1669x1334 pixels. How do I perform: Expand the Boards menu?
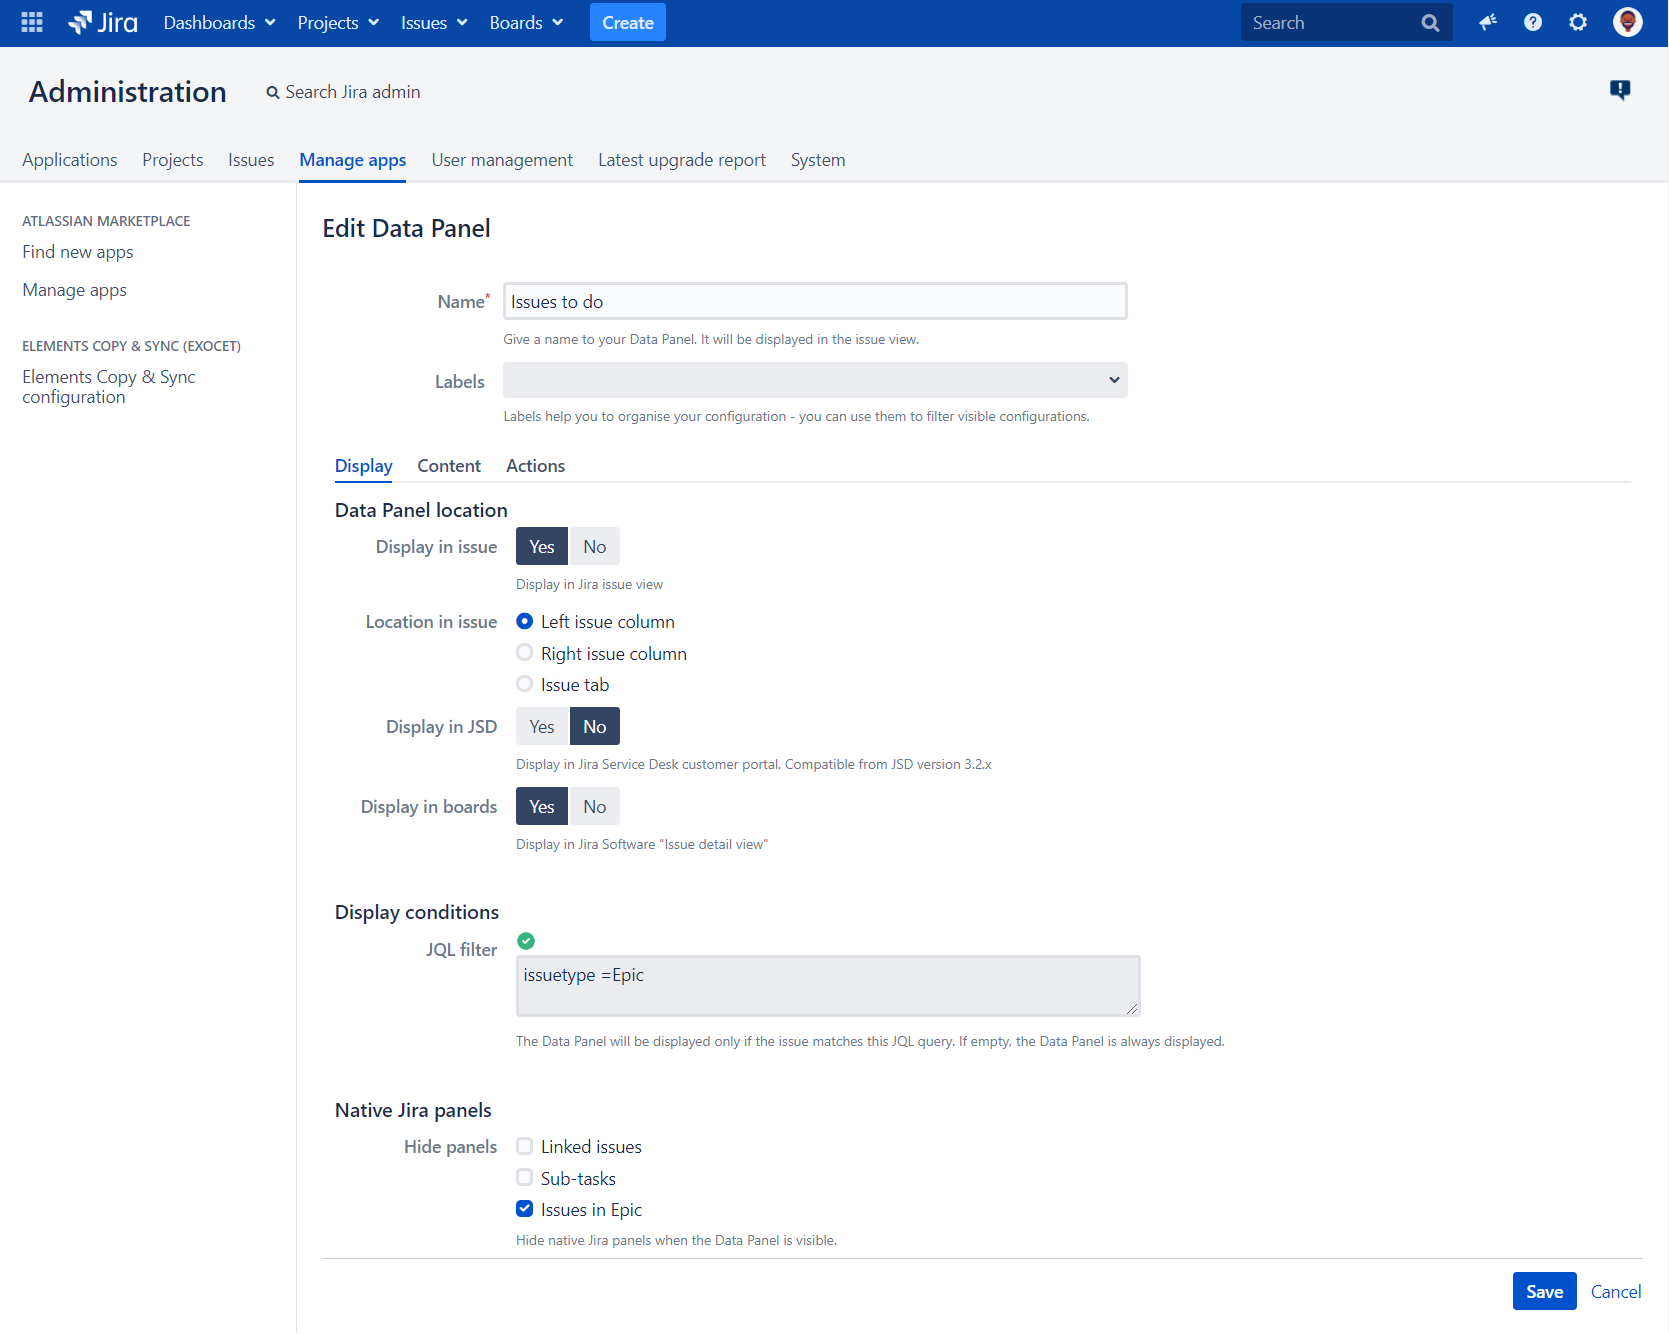click(525, 22)
